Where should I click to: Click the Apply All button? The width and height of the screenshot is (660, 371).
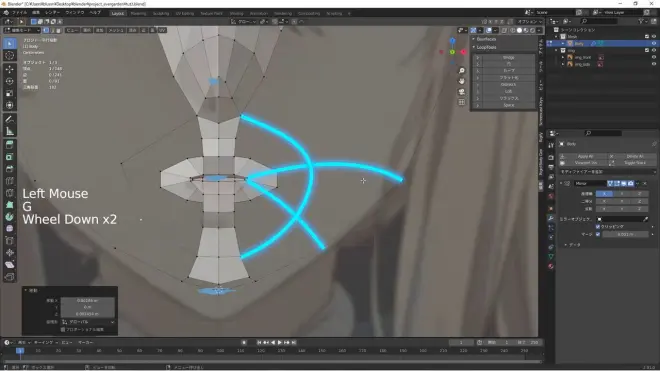[x=585, y=156]
